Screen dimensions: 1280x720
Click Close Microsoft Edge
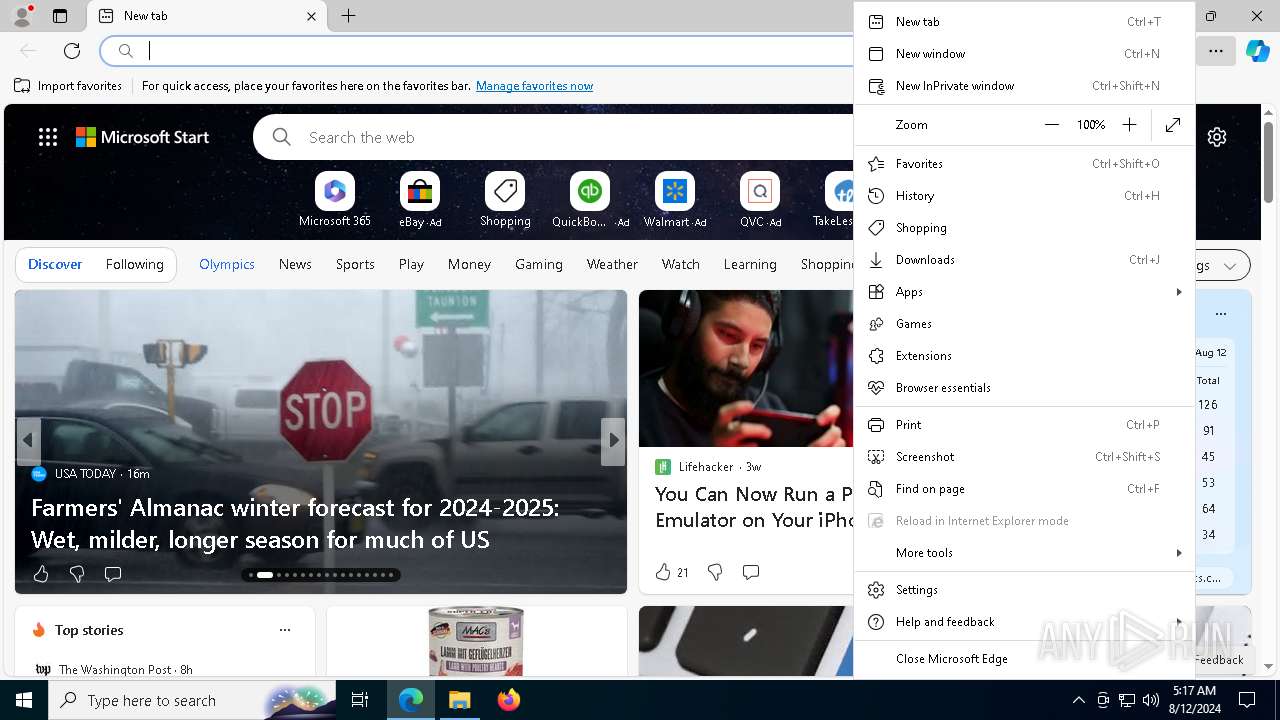1024,659
